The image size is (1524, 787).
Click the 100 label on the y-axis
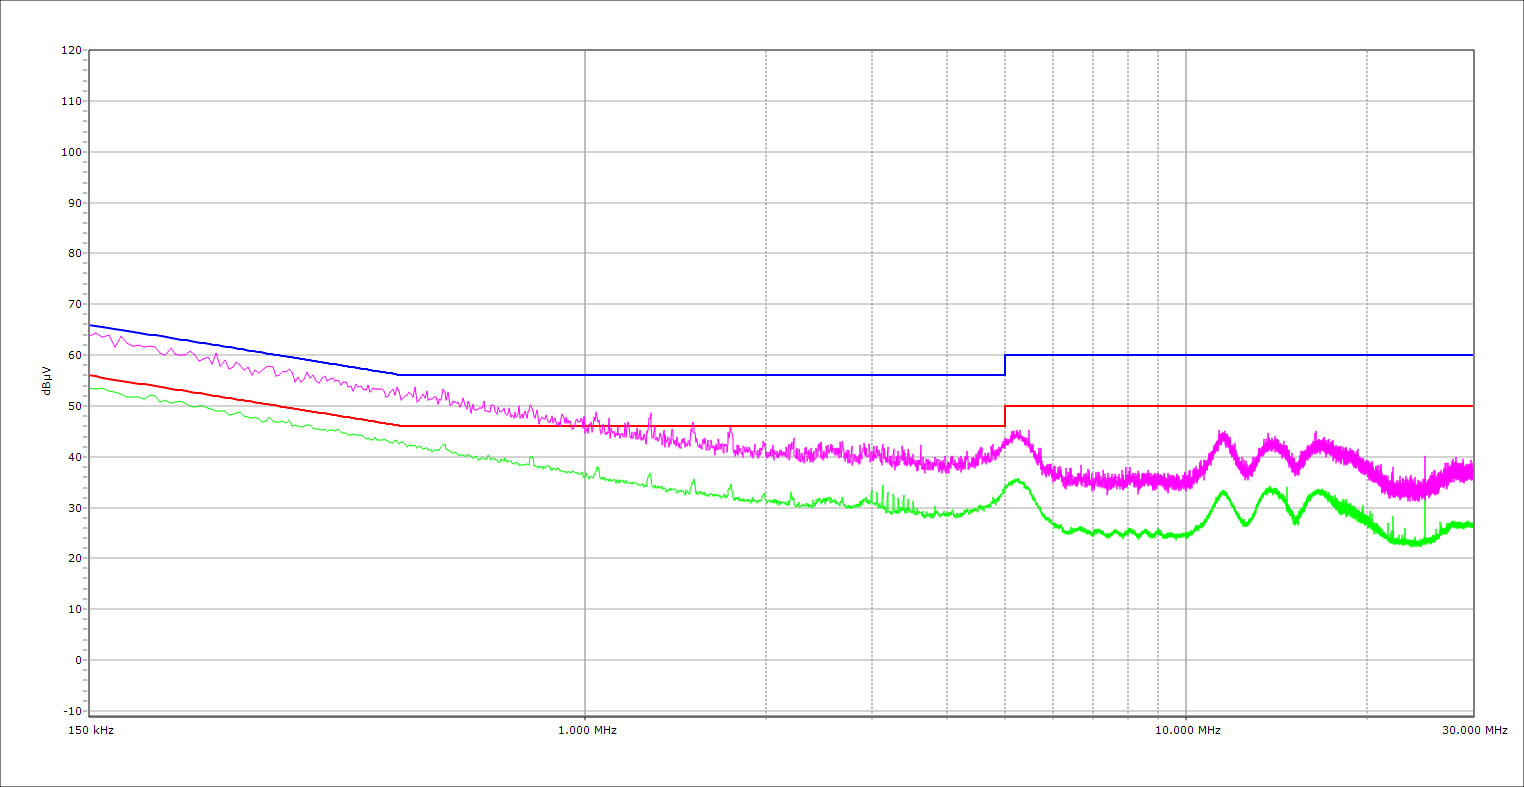click(x=70, y=152)
